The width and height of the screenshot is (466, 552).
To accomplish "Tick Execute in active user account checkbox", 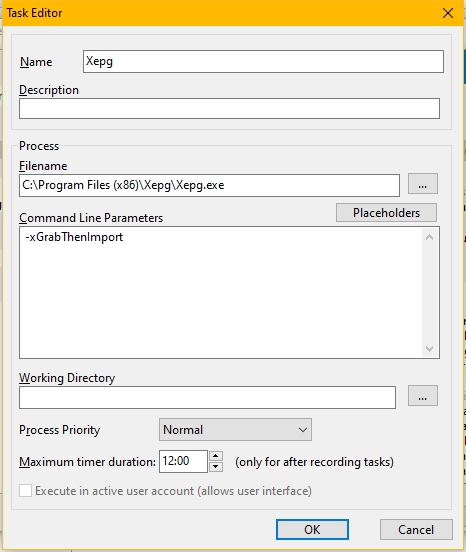I will click(x=25, y=490).
